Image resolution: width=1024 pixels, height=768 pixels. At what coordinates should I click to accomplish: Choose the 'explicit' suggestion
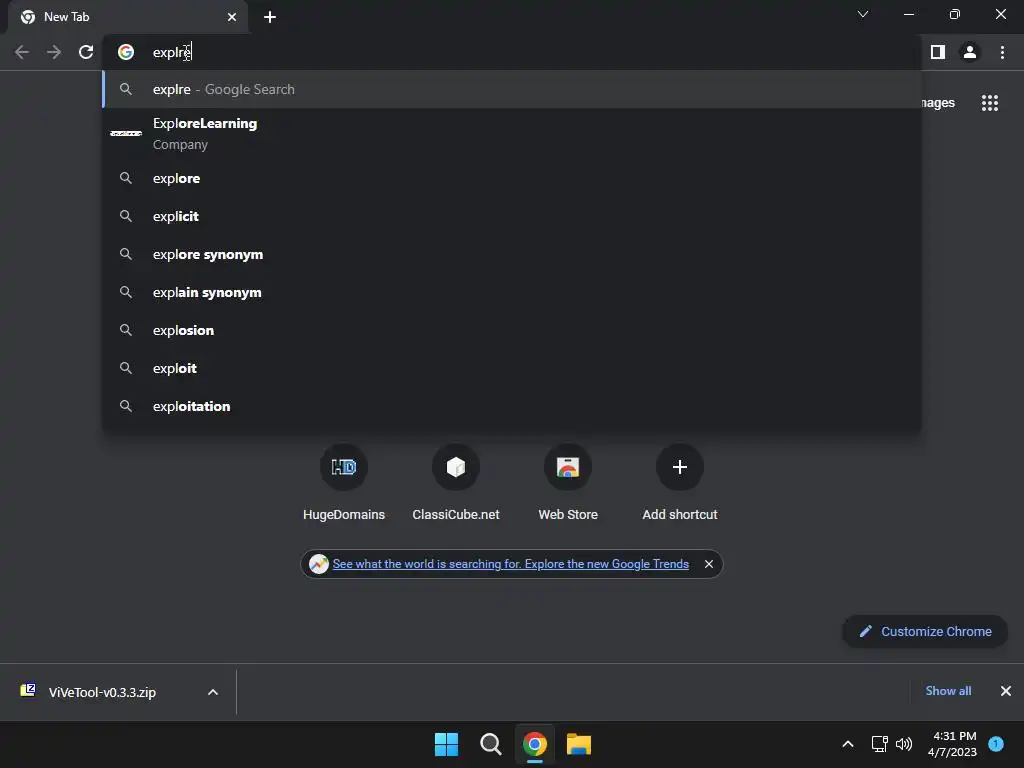point(512,216)
